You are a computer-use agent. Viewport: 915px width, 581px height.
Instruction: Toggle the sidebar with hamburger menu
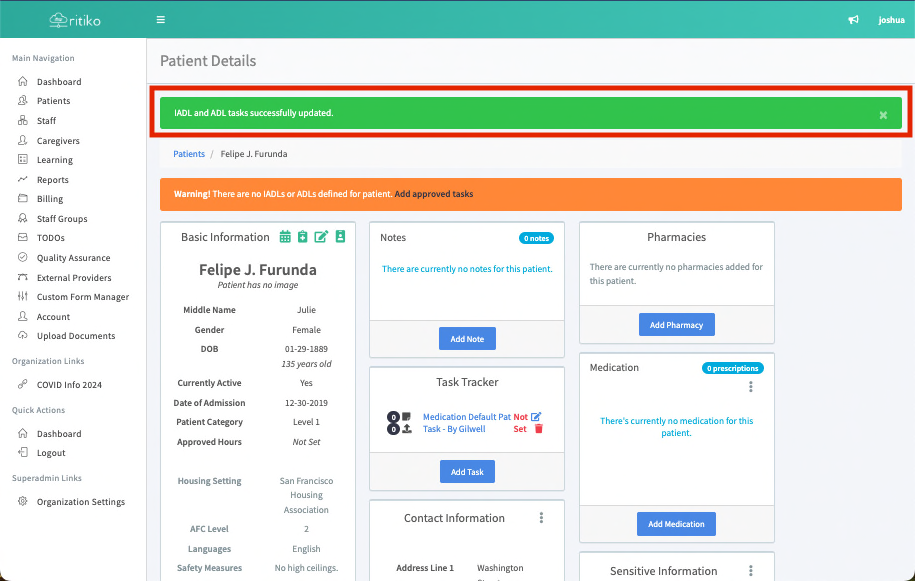(x=161, y=20)
